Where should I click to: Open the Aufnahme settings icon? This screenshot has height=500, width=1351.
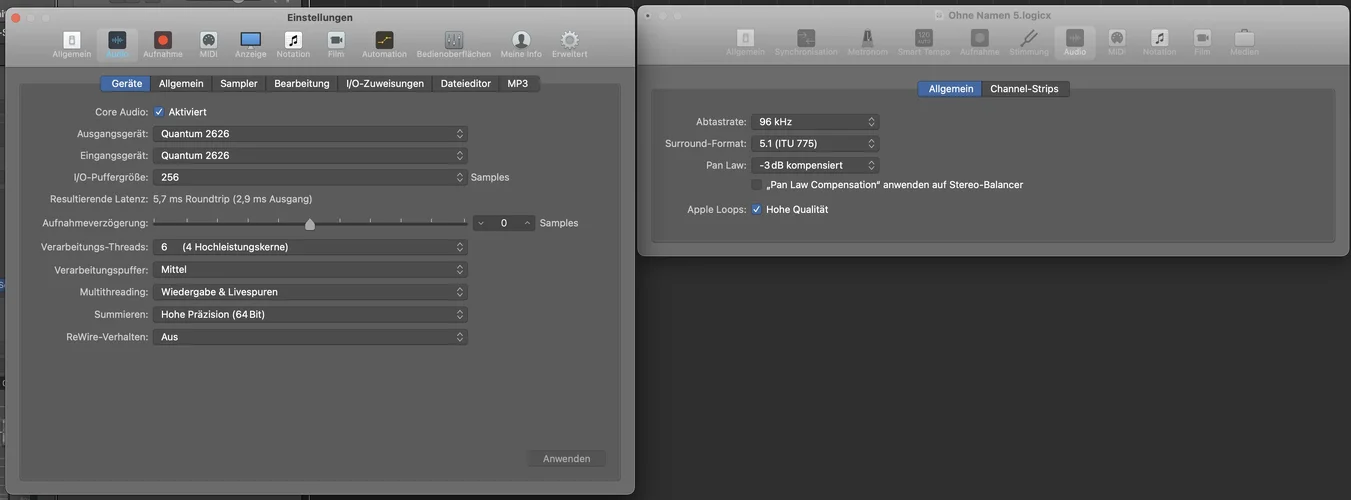pyautogui.click(x=163, y=44)
